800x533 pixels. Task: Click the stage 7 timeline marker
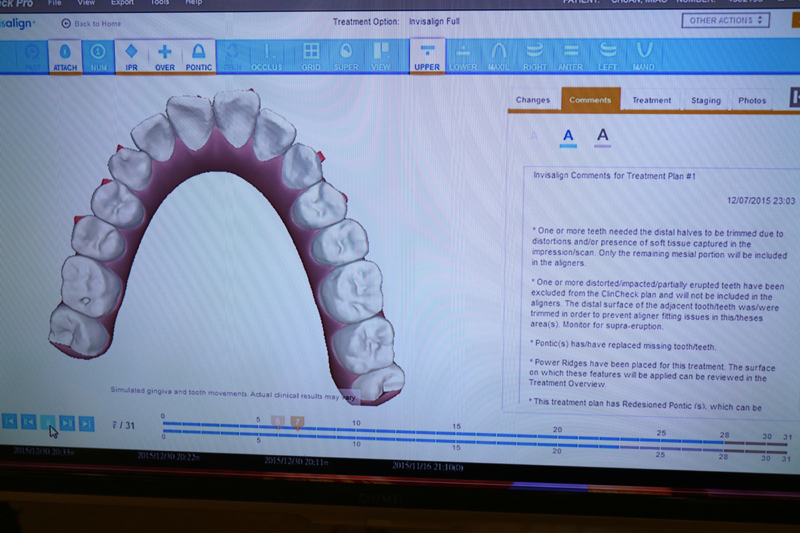point(297,422)
